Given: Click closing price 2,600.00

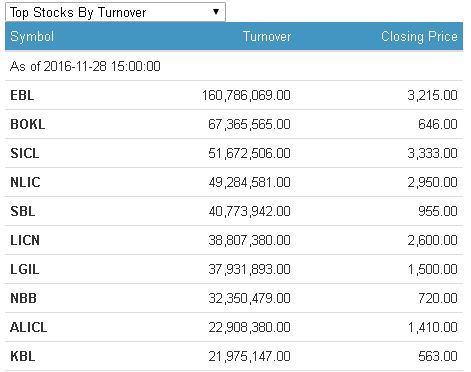Looking at the screenshot, I should 432,240.
